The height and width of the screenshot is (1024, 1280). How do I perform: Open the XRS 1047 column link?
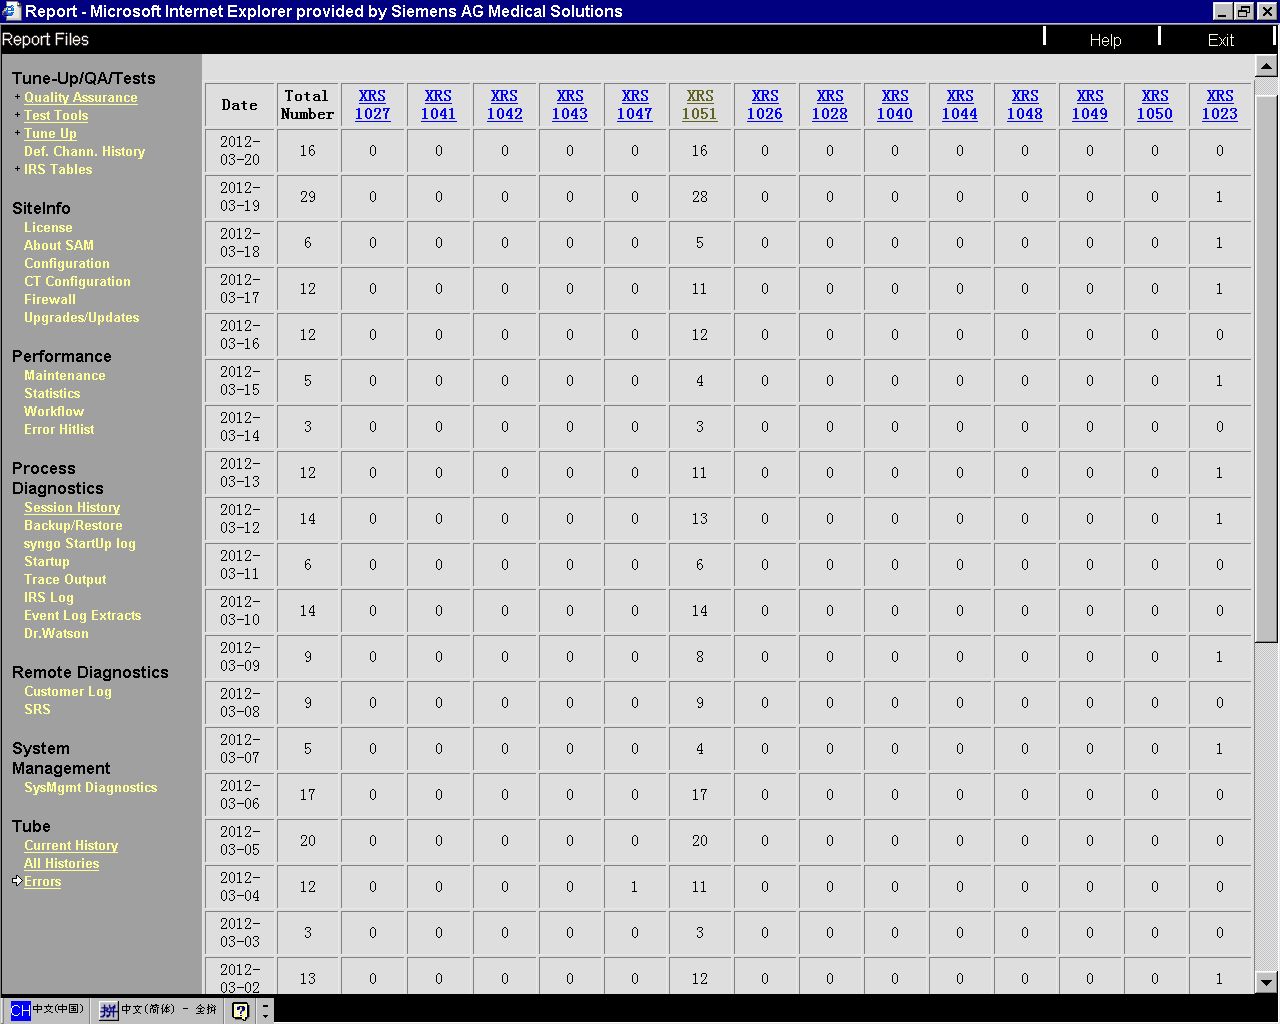[x=635, y=105]
